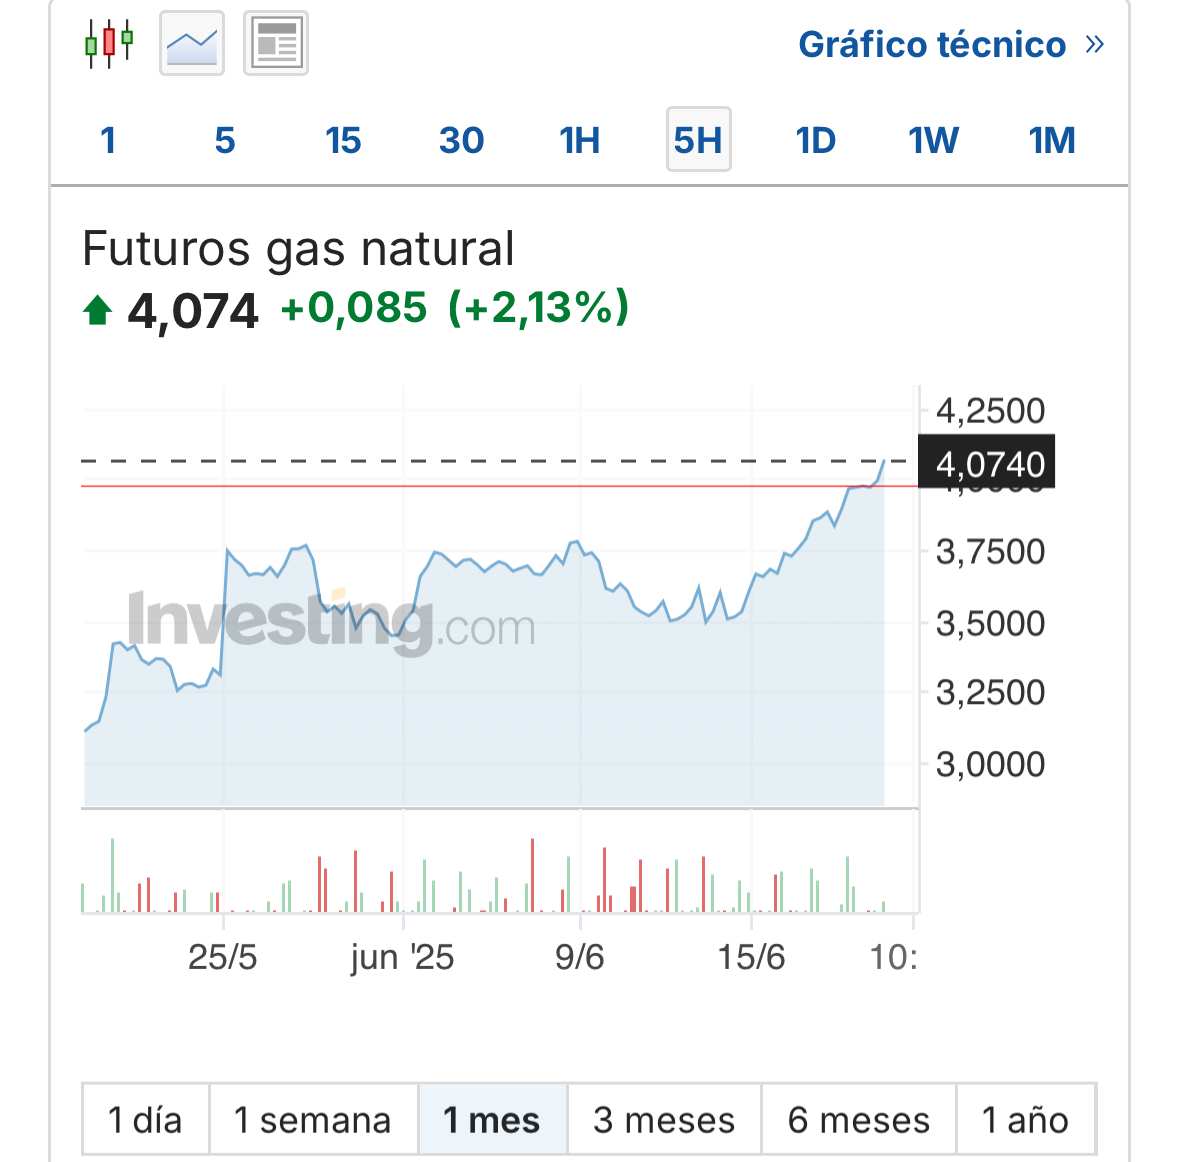This screenshot has width=1179, height=1162.
Task: Switch interval to 1W
Action: pyautogui.click(x=934, y=140)
